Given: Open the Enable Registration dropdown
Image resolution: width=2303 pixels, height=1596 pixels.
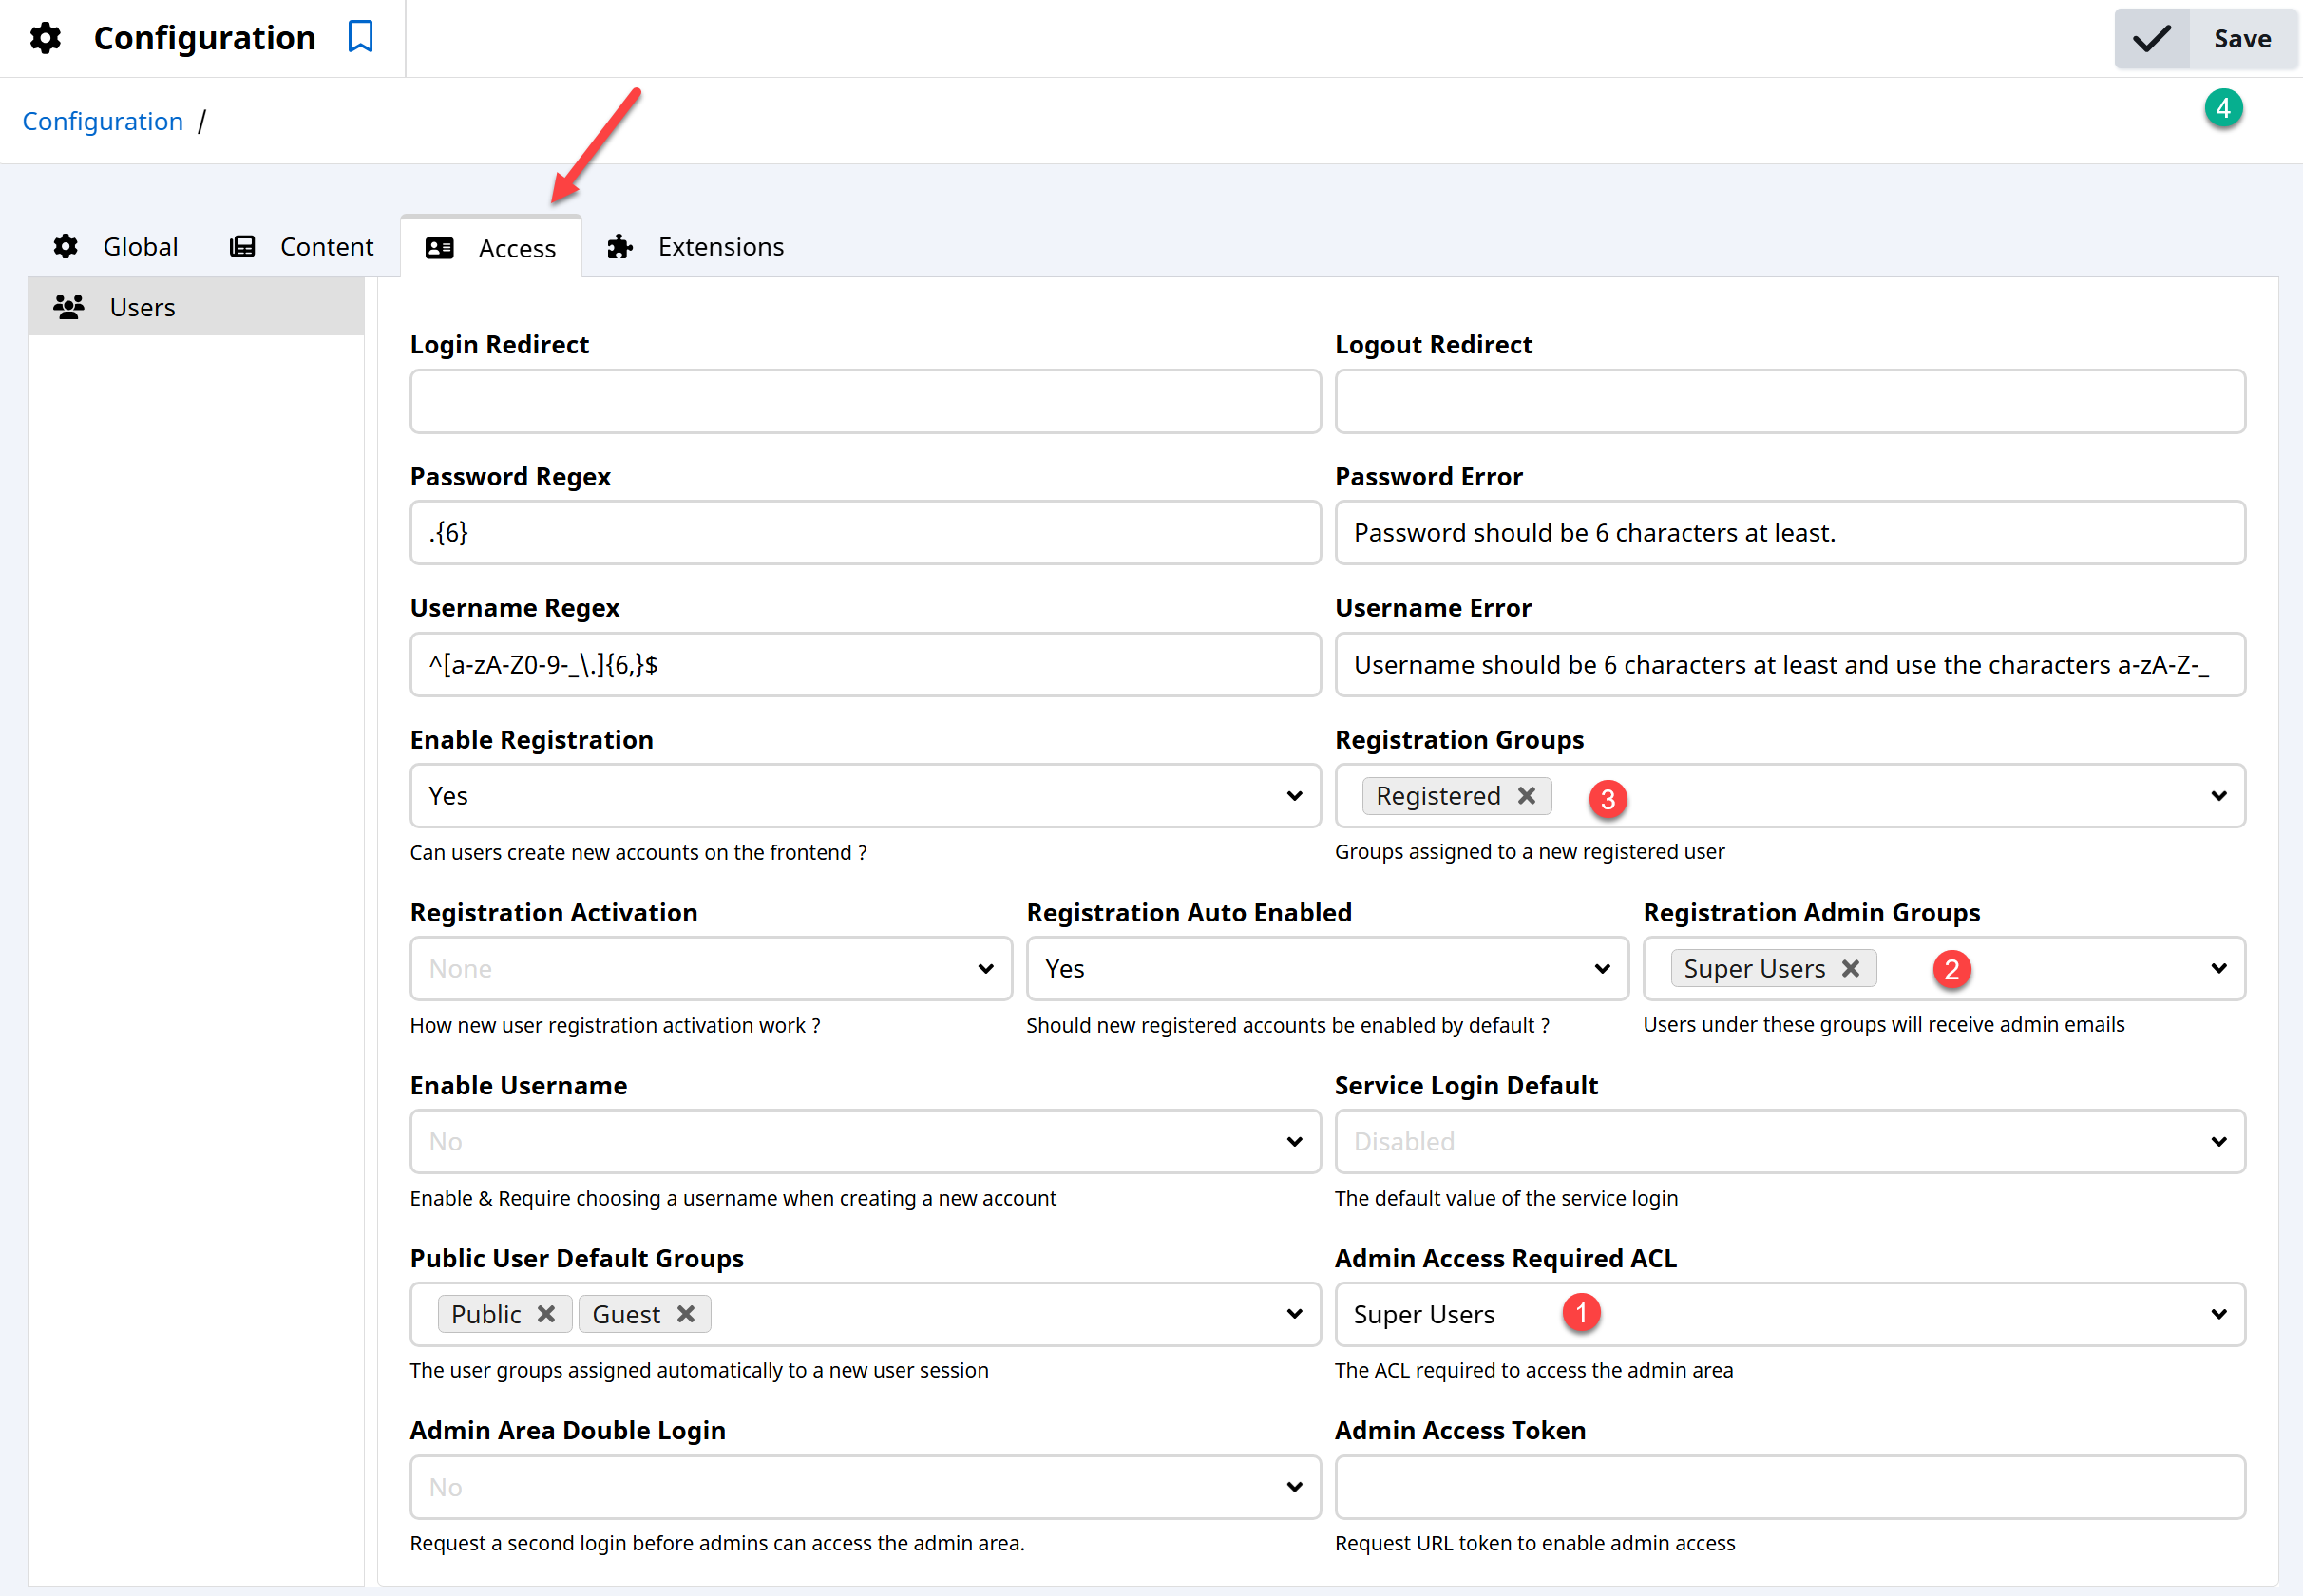Looking at the screenshot, I should pos(865,796).
